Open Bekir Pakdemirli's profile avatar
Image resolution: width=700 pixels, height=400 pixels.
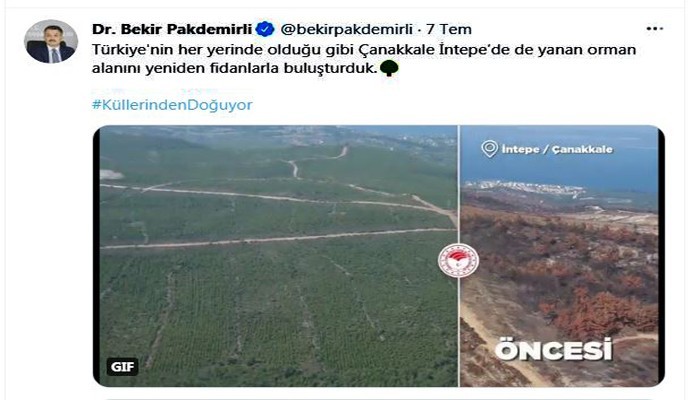(x=51, y=41)
